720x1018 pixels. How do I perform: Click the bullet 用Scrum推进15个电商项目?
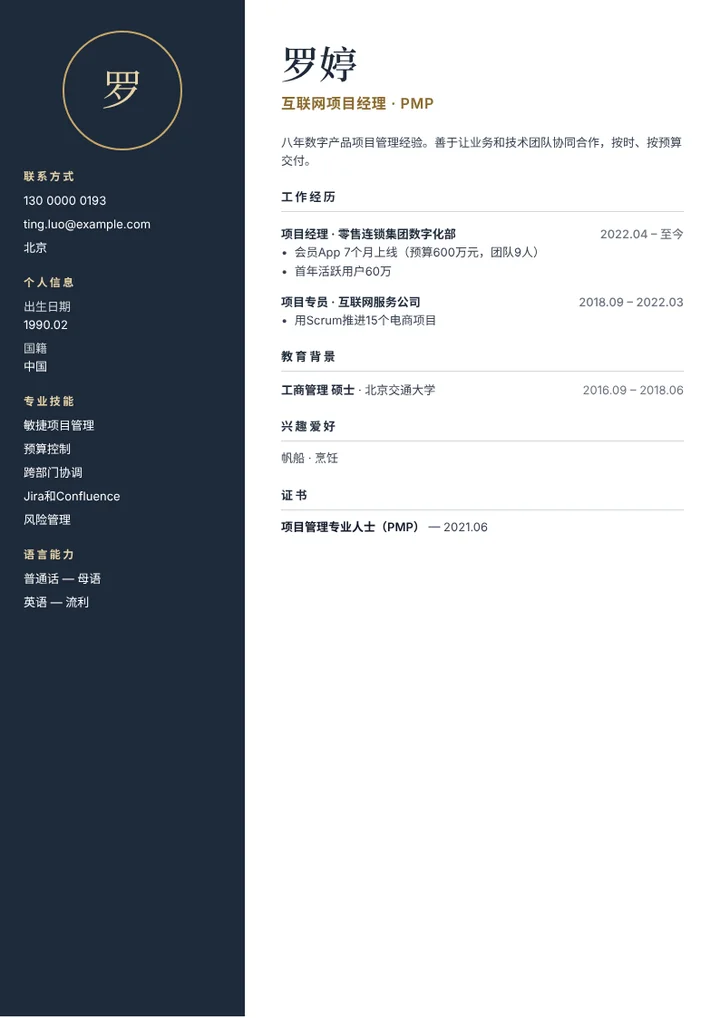pos(365,320)
